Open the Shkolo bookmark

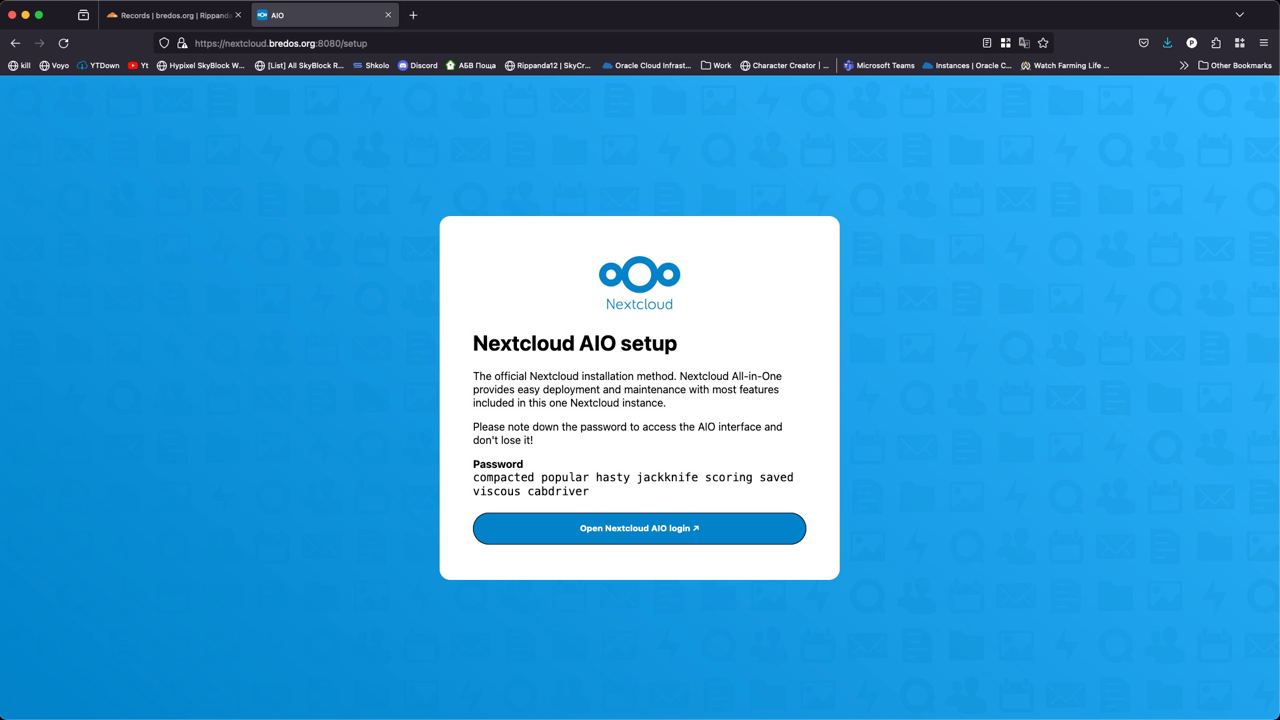tap(371, 65)
